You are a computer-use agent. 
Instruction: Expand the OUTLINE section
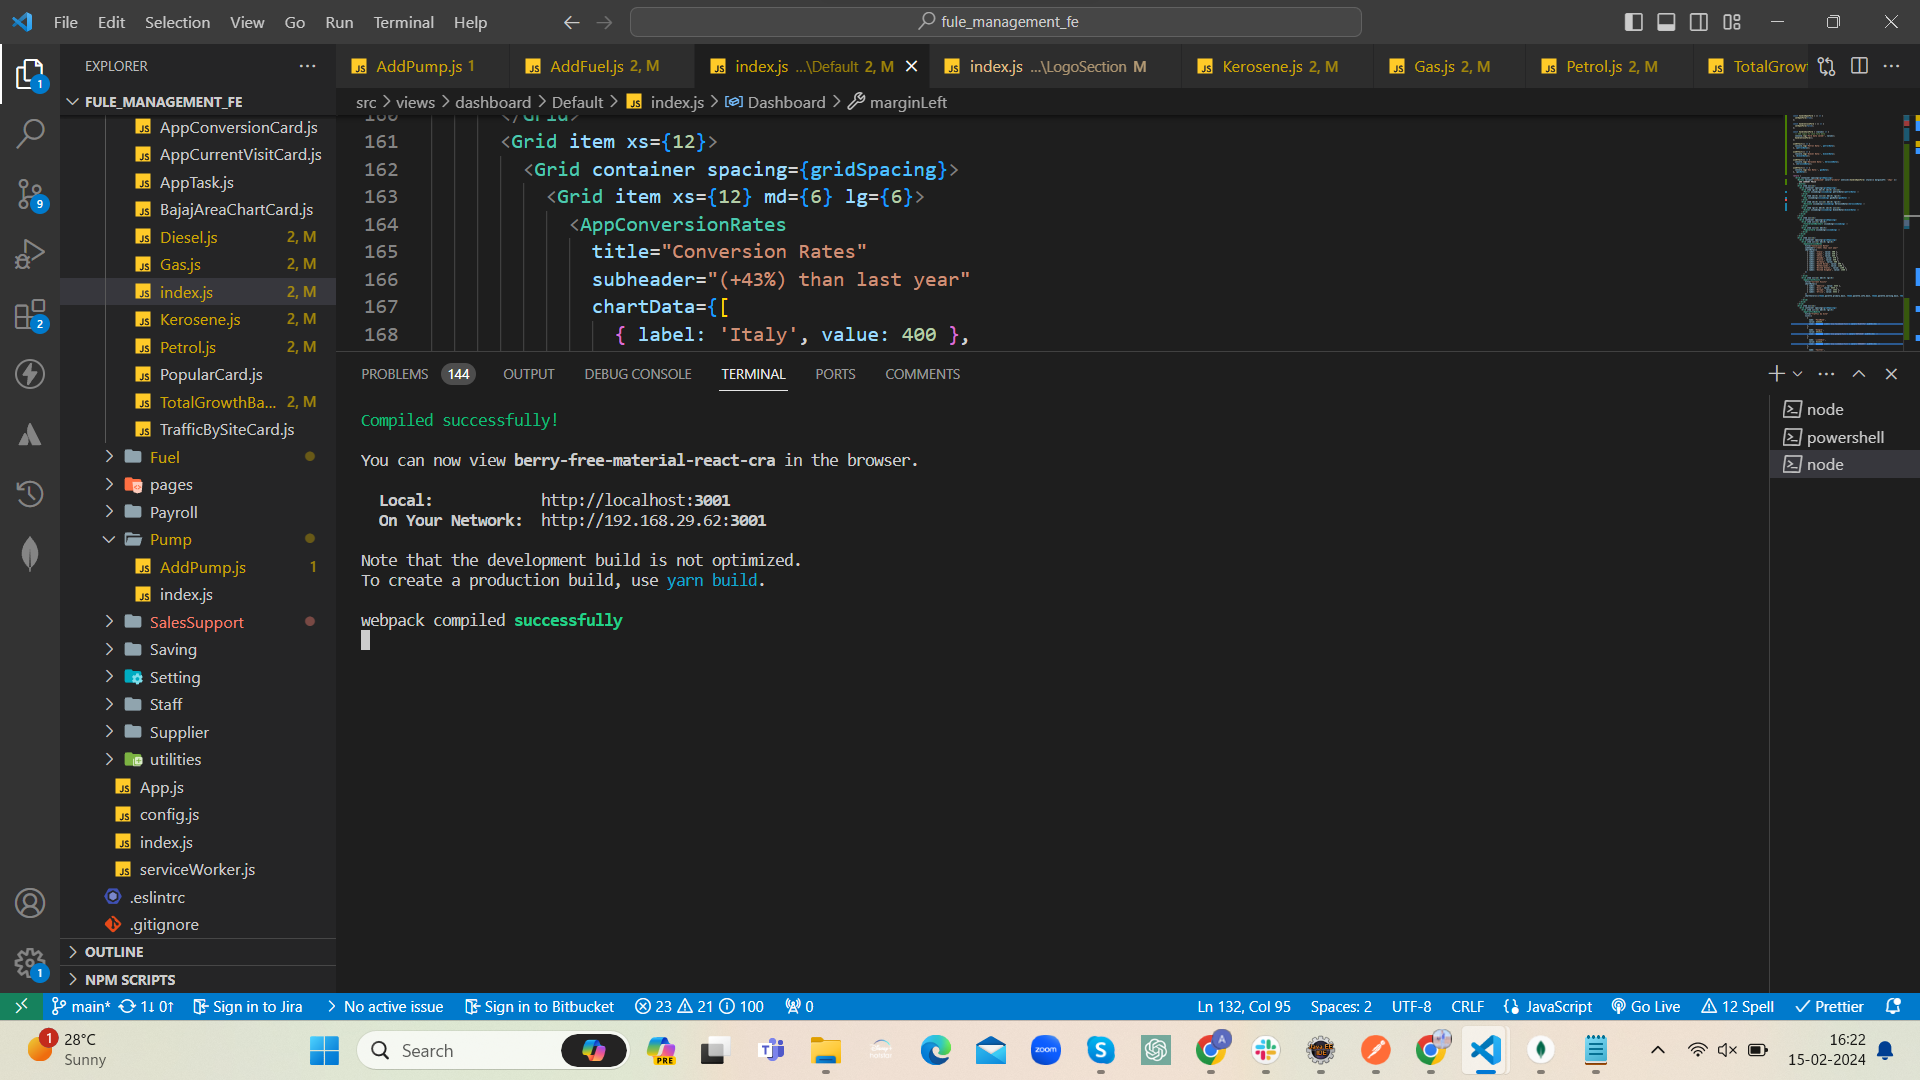(114, 952)
